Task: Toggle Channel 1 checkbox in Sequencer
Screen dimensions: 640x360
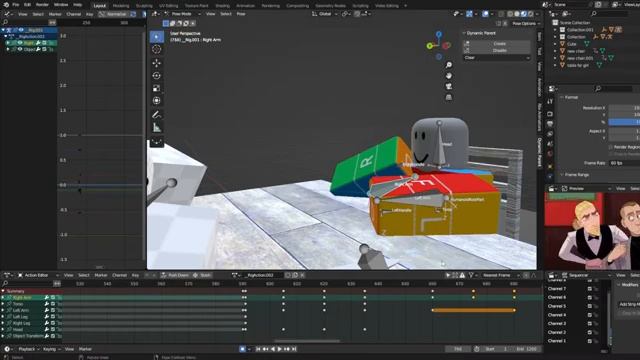Action: click(589, 341)
